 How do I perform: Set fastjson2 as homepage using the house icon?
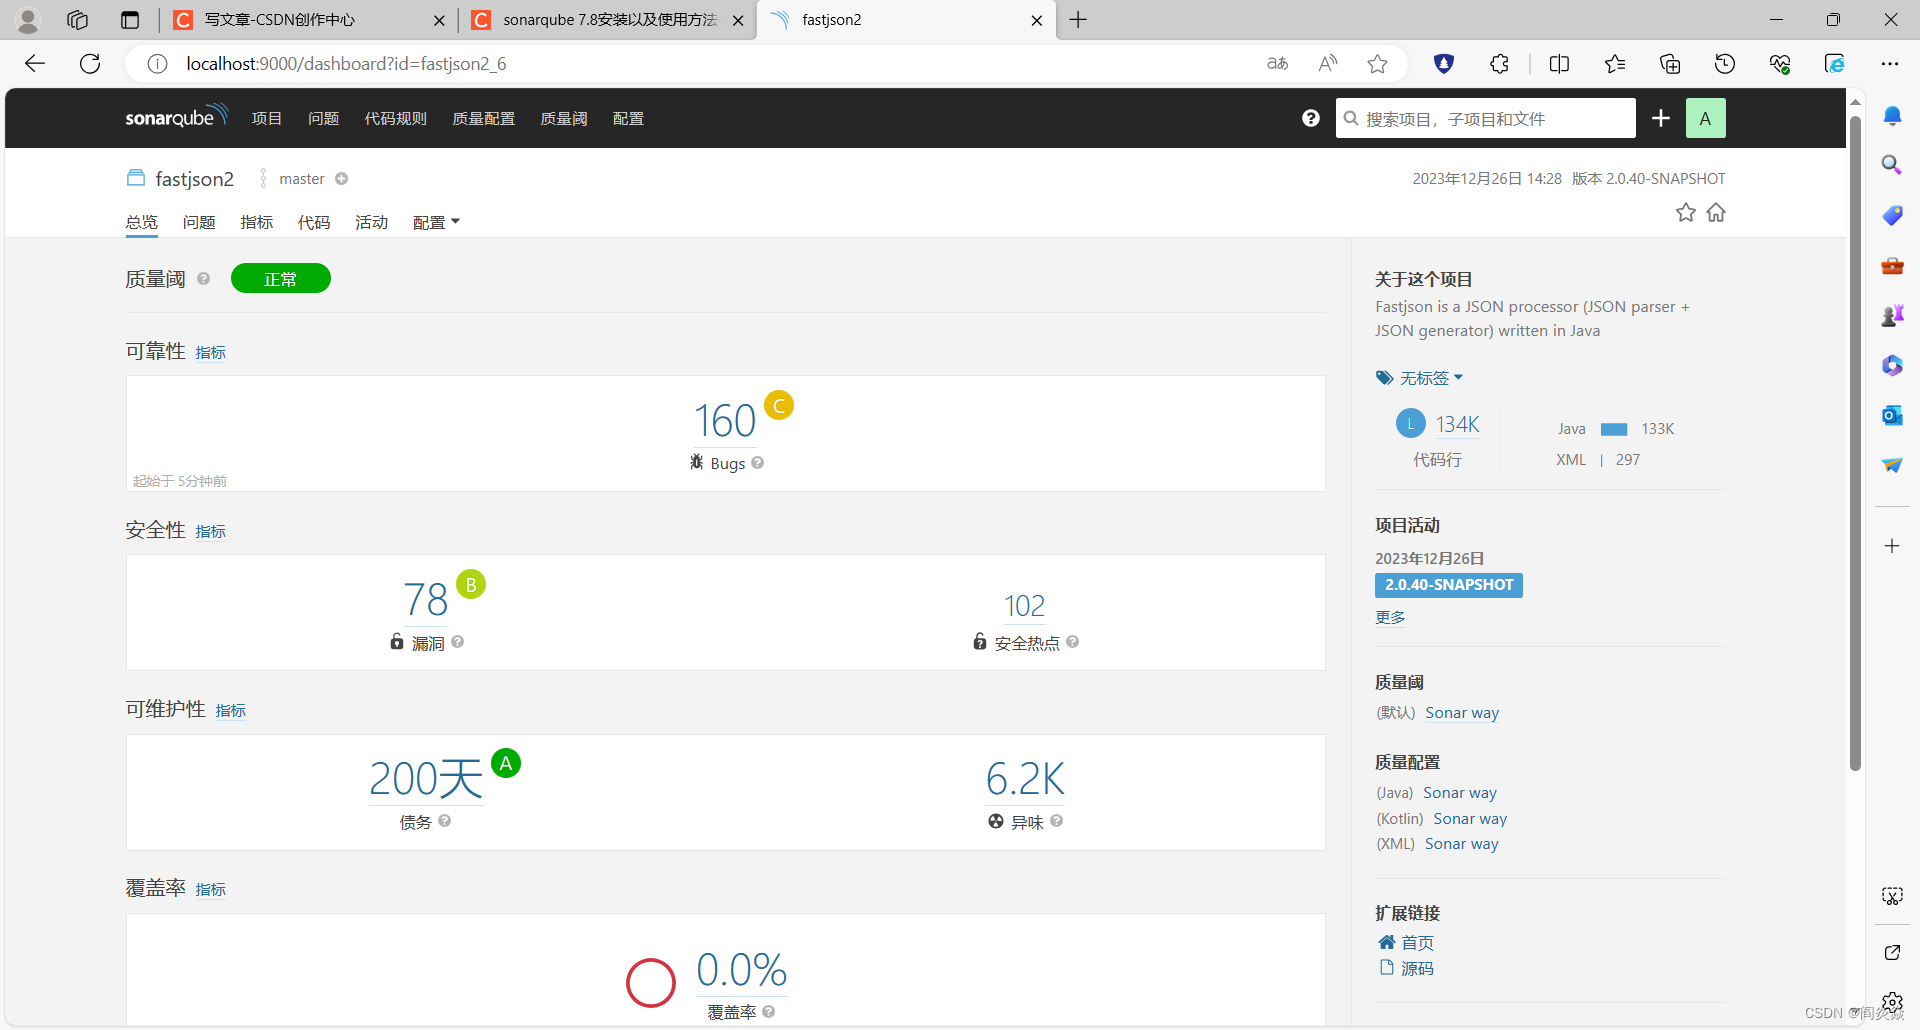1716,212
